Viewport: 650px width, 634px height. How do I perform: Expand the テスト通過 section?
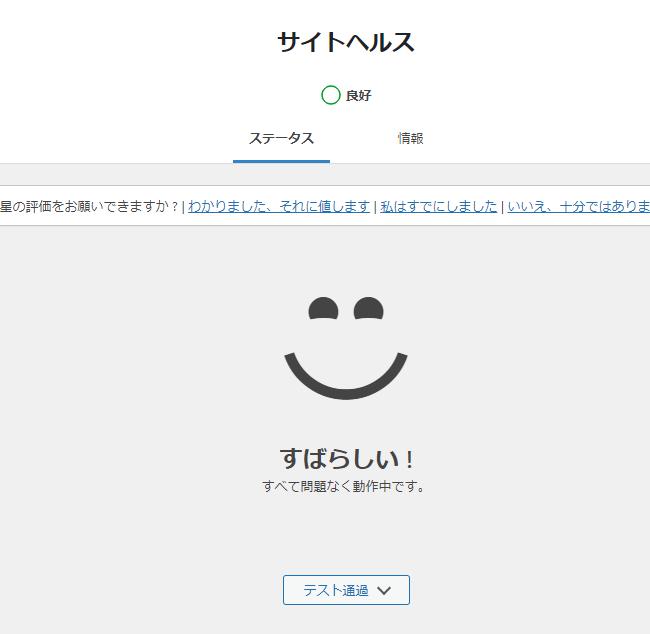coord(346,590)
